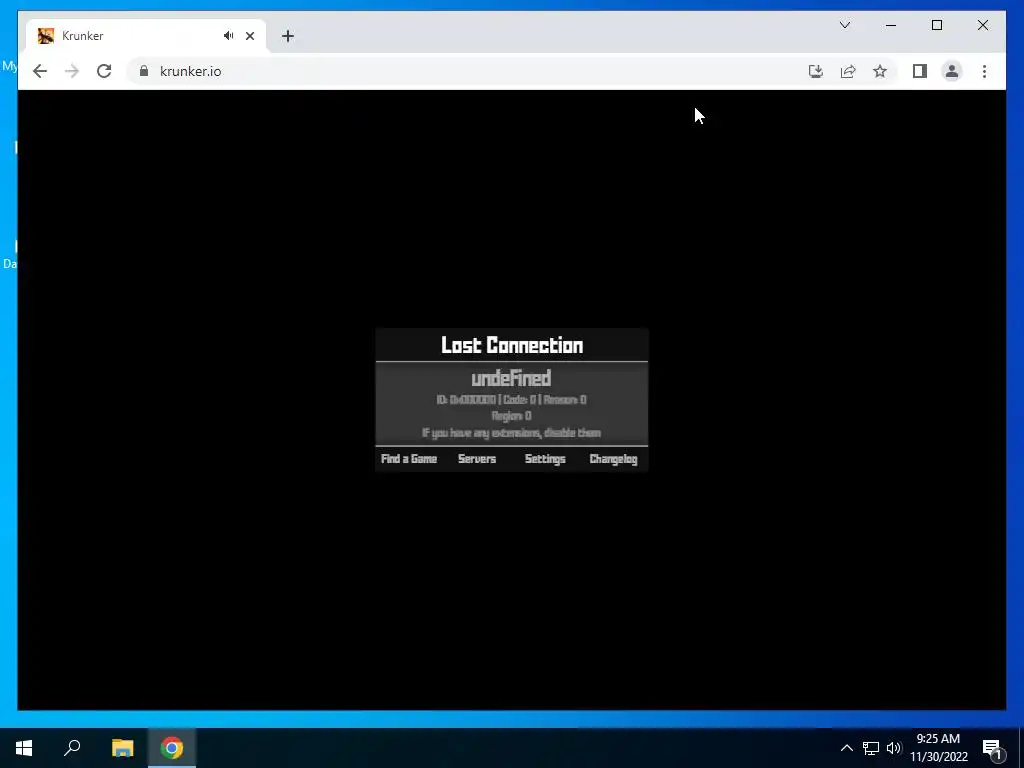Close the Krunker tab

(249, 36)
